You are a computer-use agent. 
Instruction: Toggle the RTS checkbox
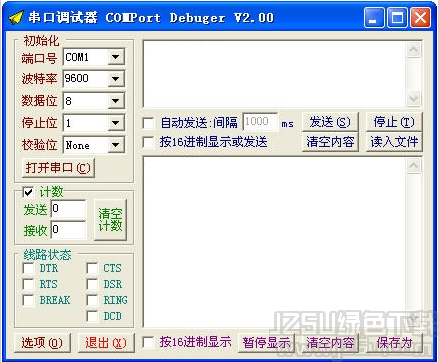pyautogui.click(x=28, y=284)
